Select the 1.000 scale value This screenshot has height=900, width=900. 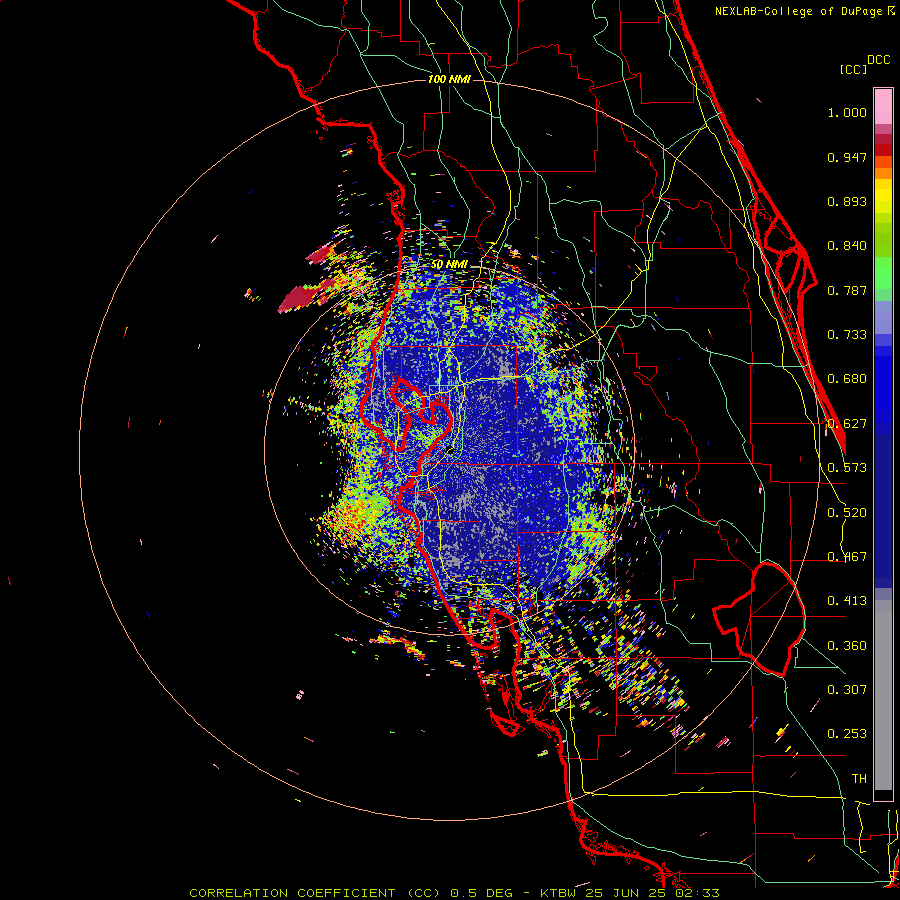click(847, 112)
